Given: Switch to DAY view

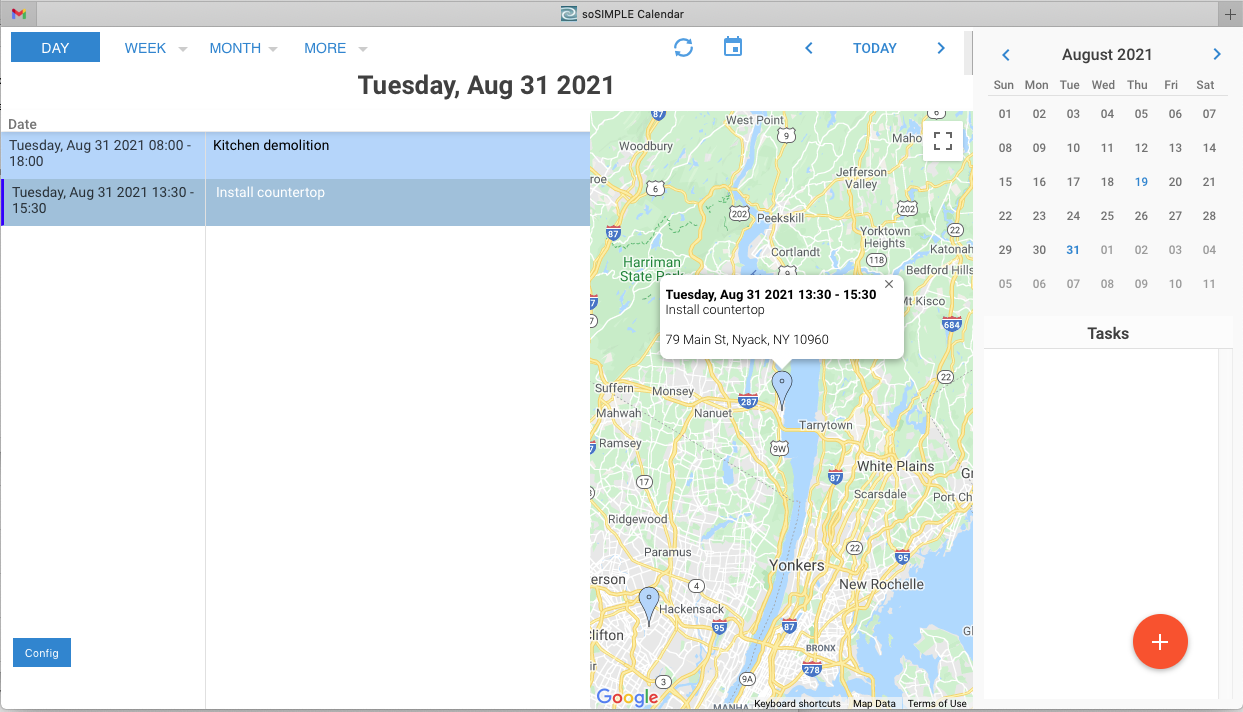Looking at the screenshot, I should coord(55,48).
